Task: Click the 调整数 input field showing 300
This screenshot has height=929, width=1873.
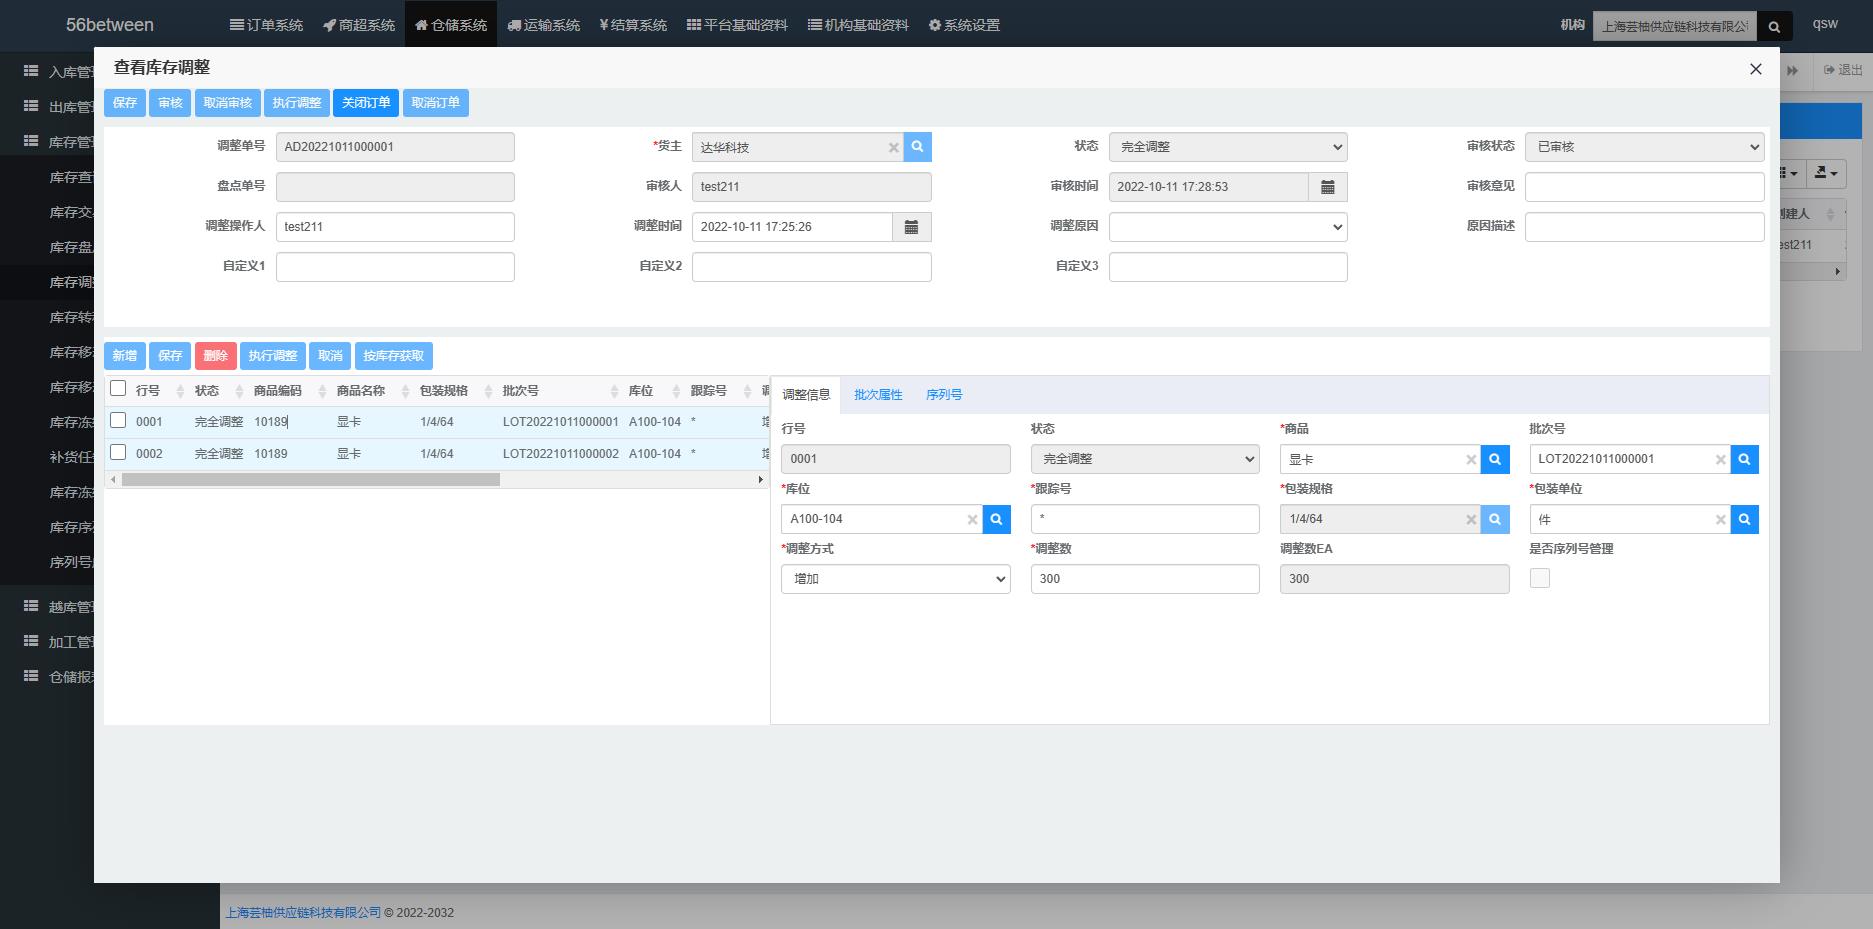Action: tap(1145, 579)
